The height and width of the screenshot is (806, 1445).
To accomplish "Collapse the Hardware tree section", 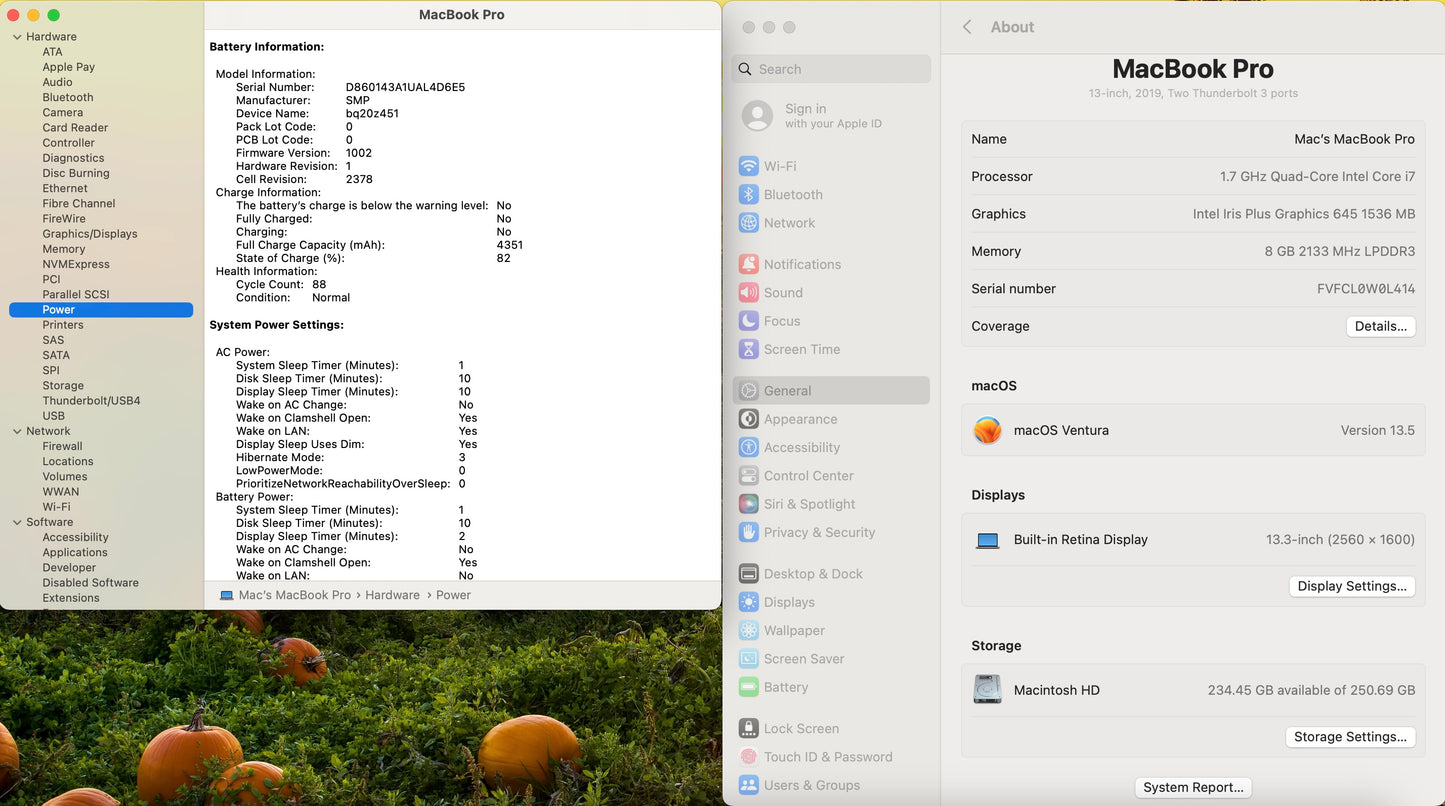I will [x=17, y=37].
